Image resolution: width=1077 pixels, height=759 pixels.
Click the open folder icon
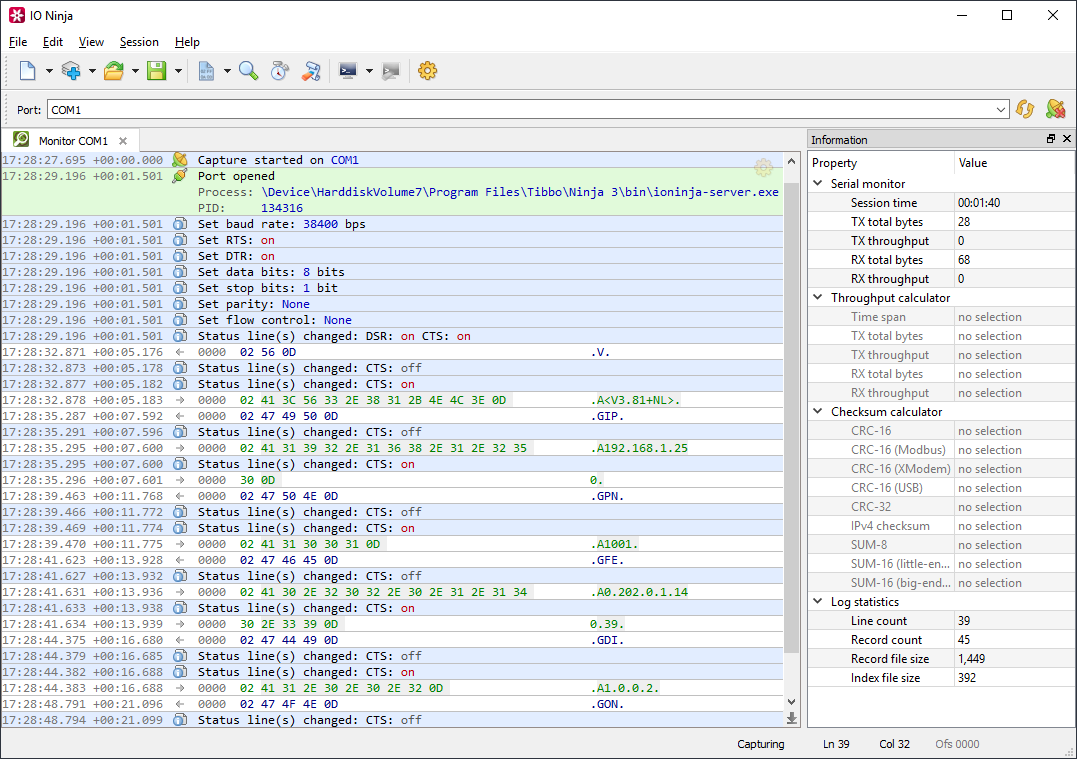114,71
